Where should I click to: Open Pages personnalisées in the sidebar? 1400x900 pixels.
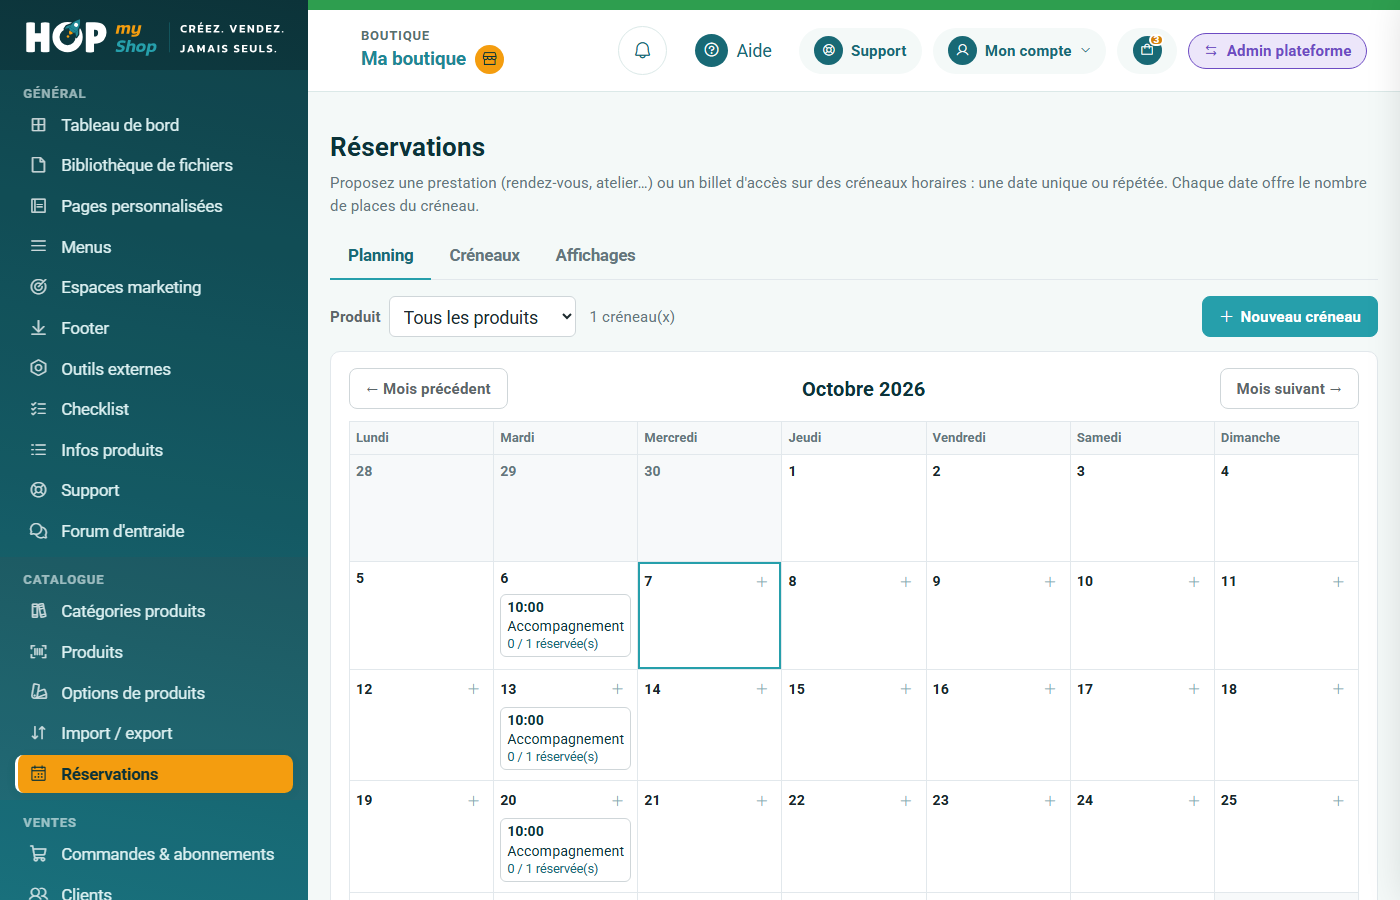click(x=141, y=206)
